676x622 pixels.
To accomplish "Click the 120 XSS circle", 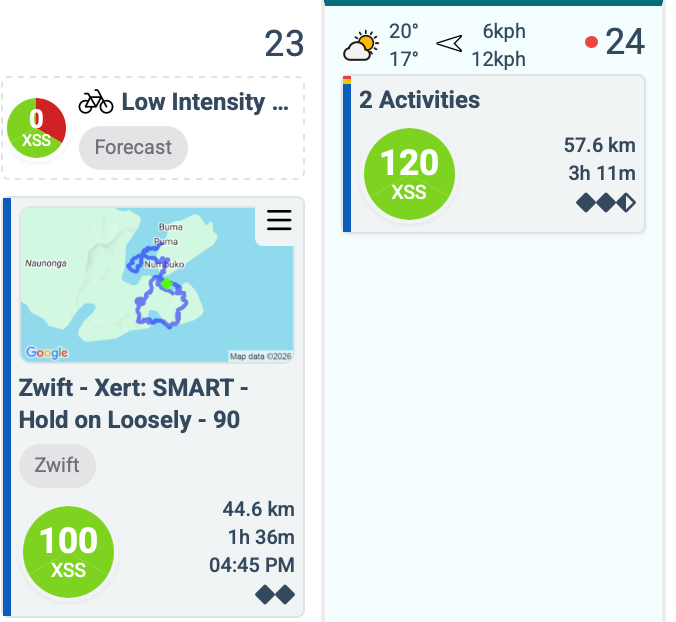I will click(409, 171).
